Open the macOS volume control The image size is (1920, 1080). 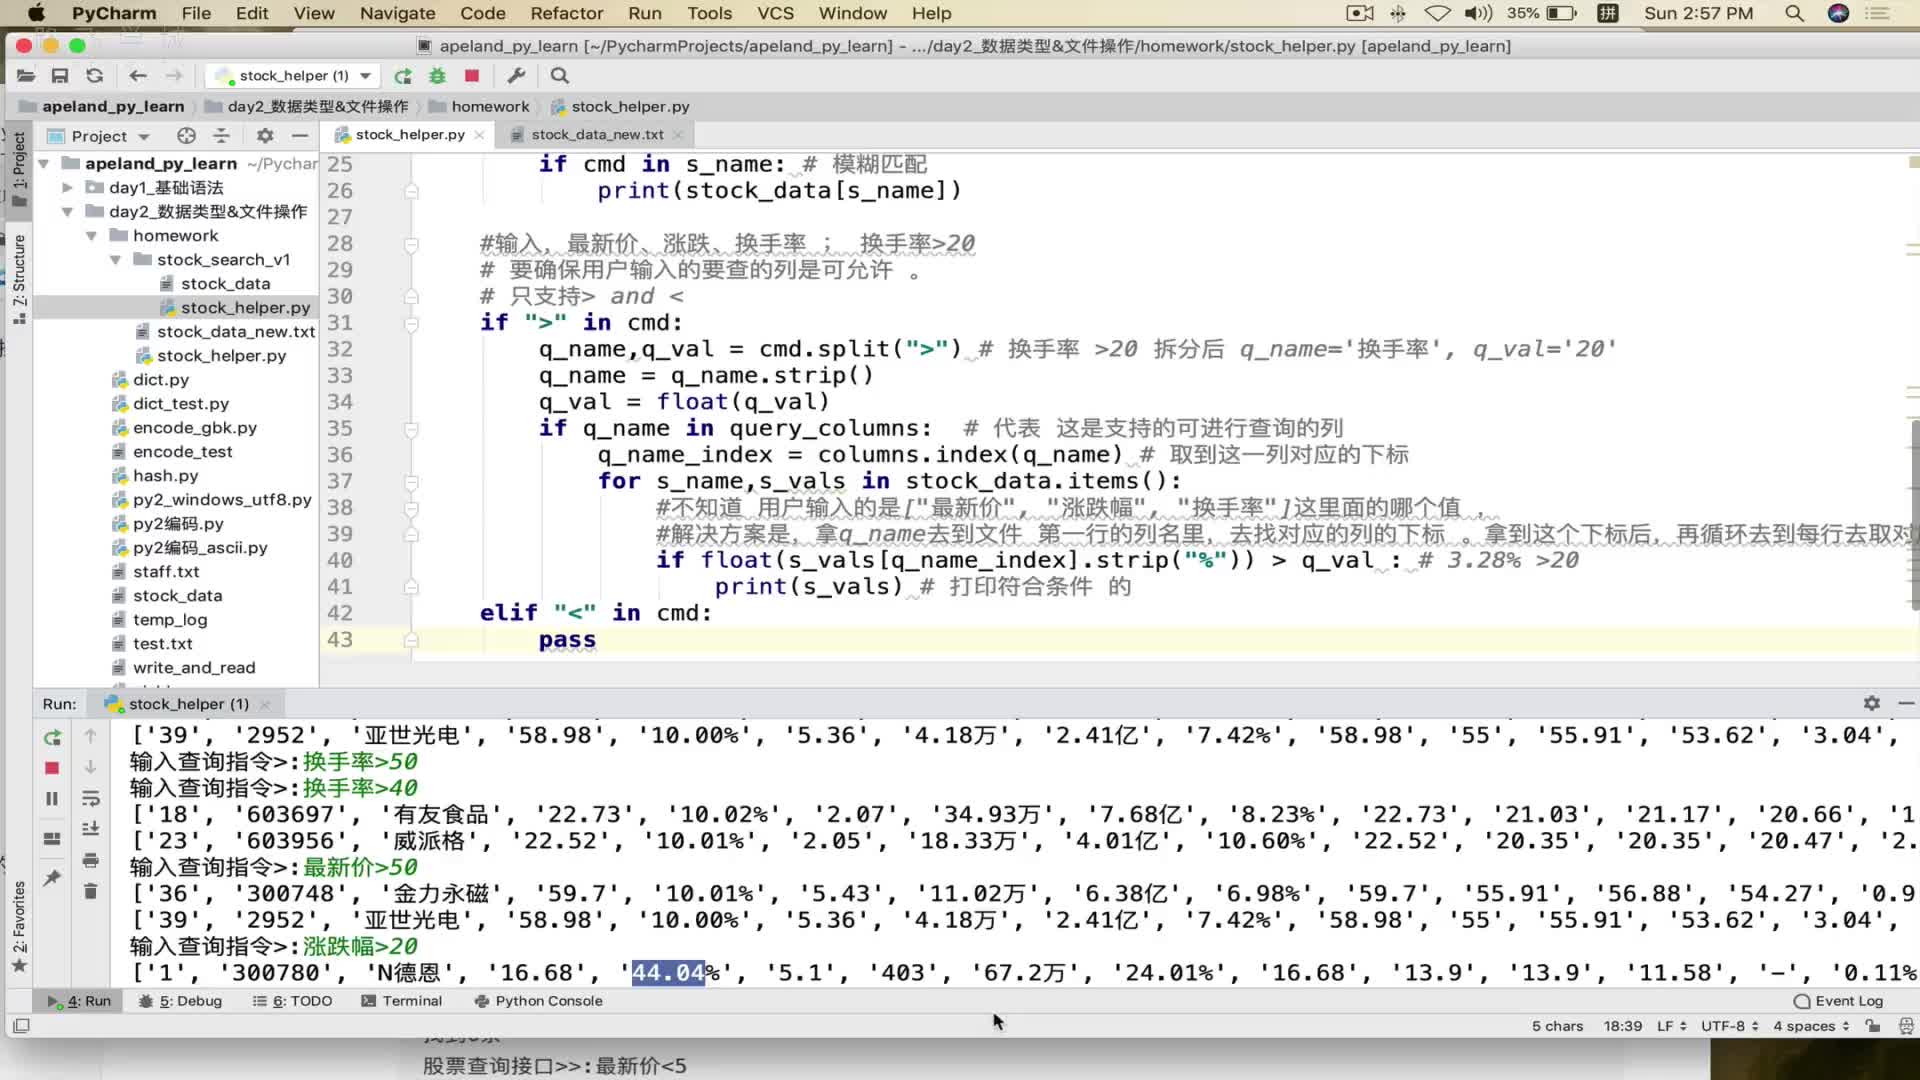click(1478, 13)
